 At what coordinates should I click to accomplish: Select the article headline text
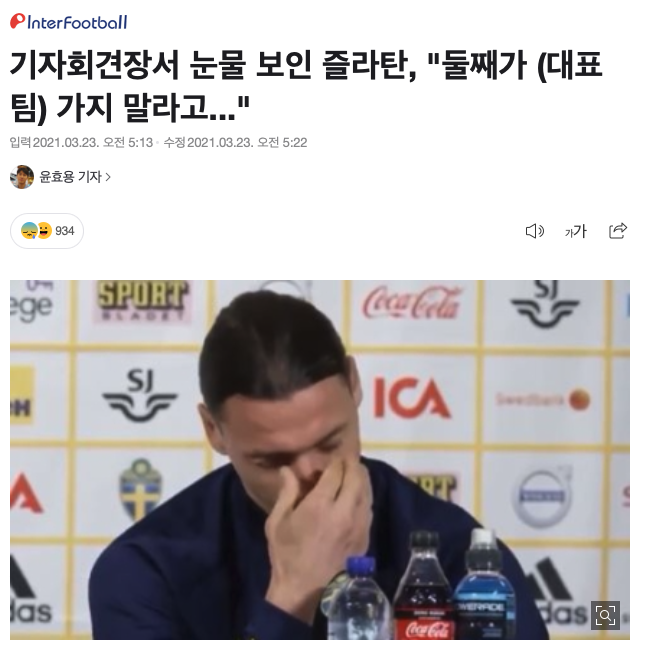tap(306, 86)
